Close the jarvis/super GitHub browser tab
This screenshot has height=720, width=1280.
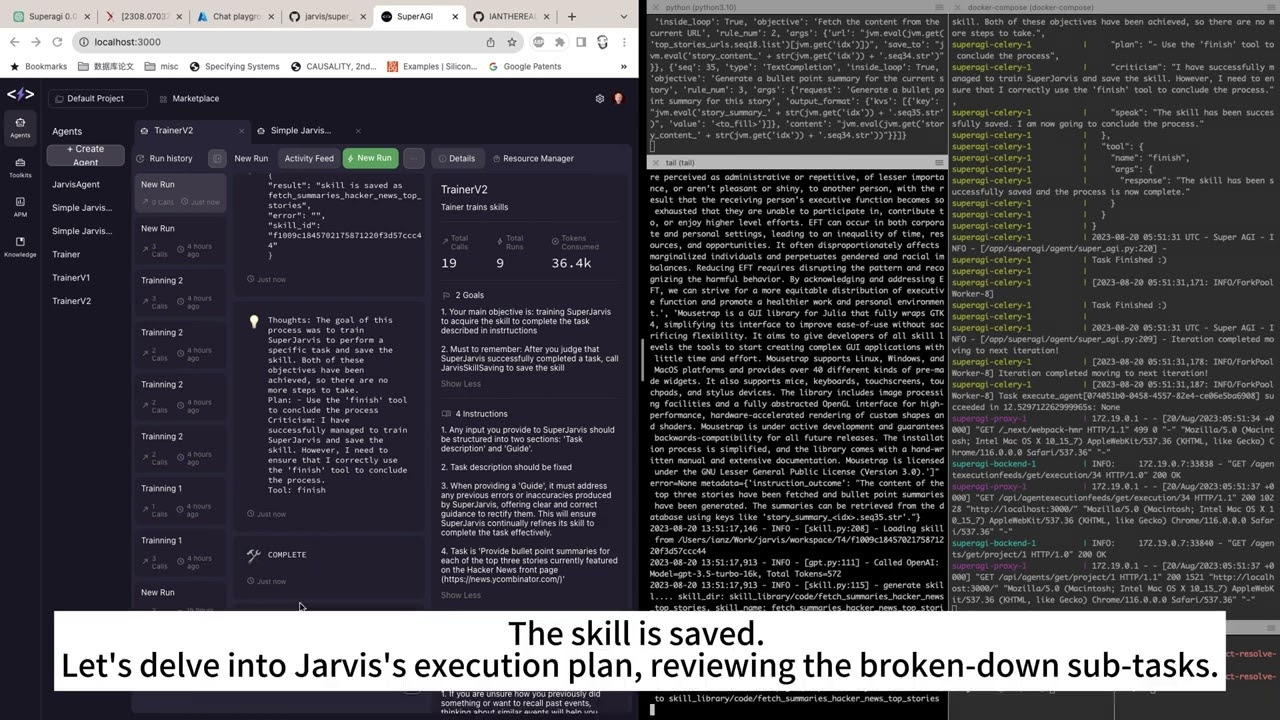pos(365,17)
